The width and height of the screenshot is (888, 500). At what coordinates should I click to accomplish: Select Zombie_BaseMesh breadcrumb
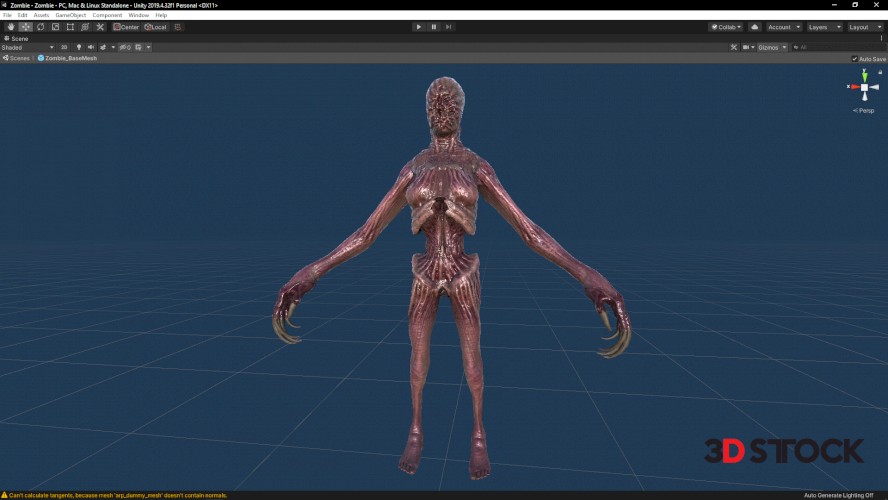coord(67,58)
